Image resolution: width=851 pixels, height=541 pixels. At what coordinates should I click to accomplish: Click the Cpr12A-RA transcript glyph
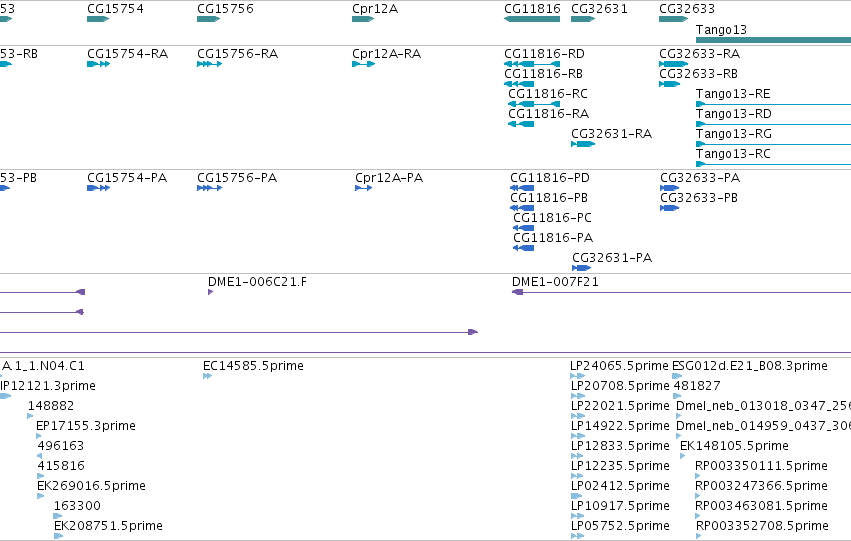pyautogui.click(x=363, y=64)
